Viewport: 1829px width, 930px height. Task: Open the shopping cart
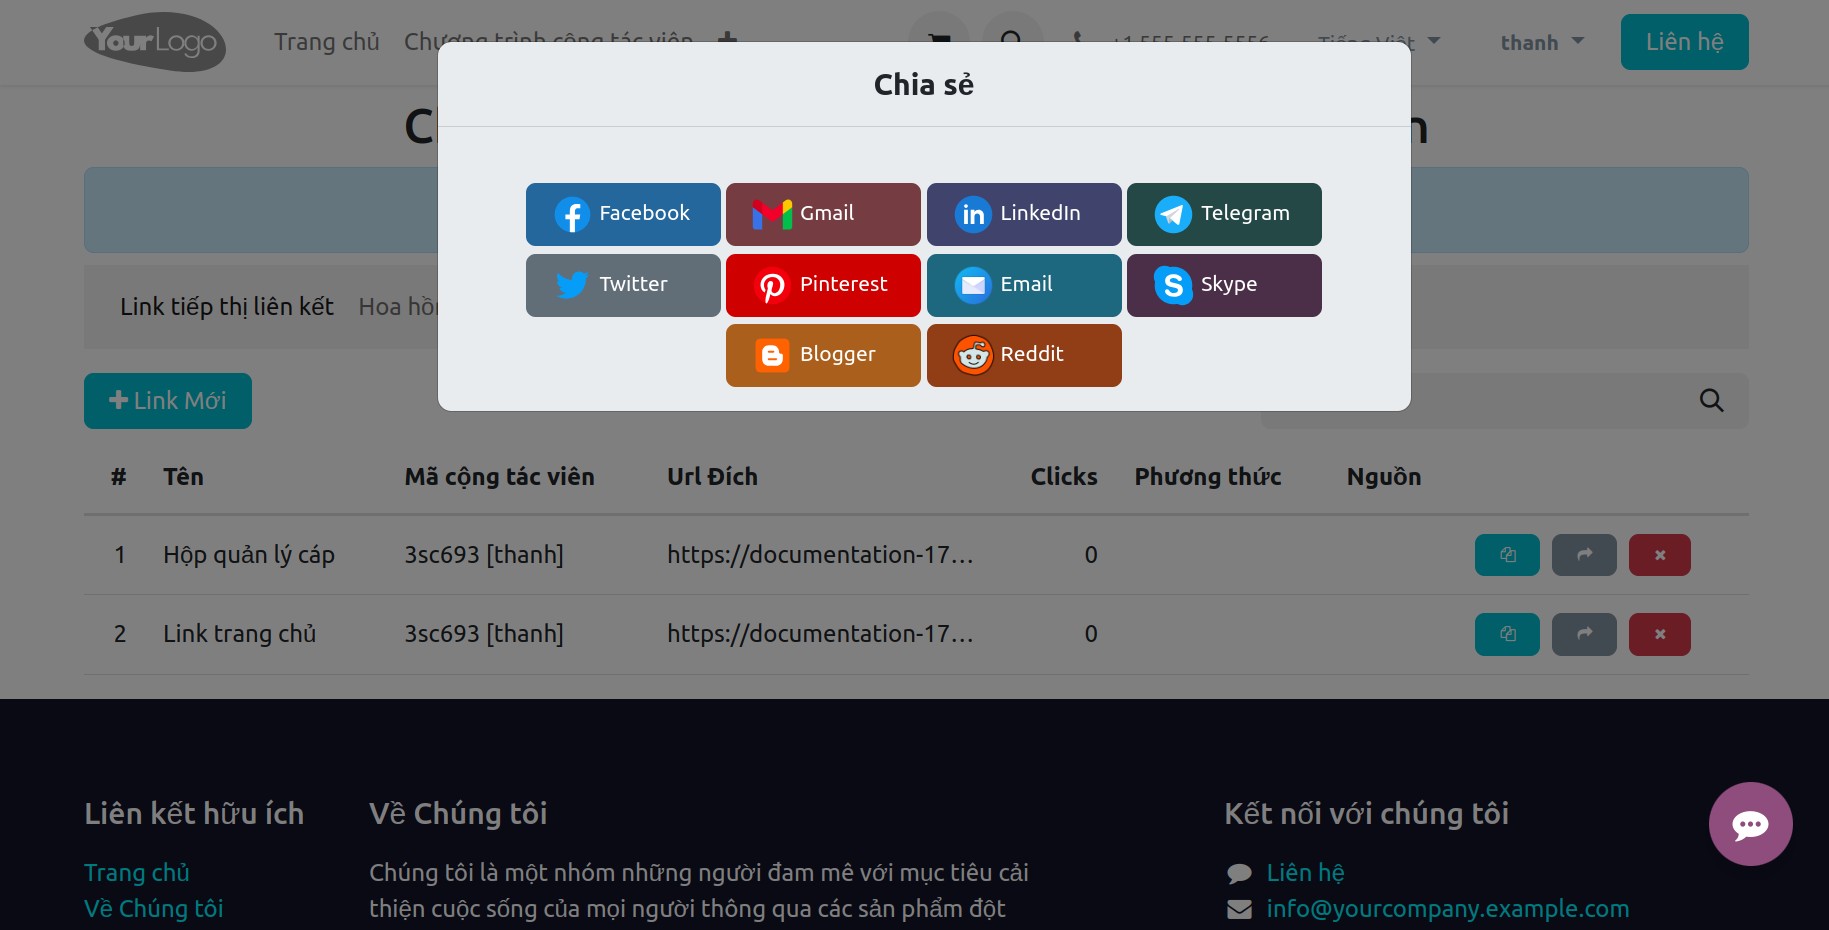pos(938,41)
